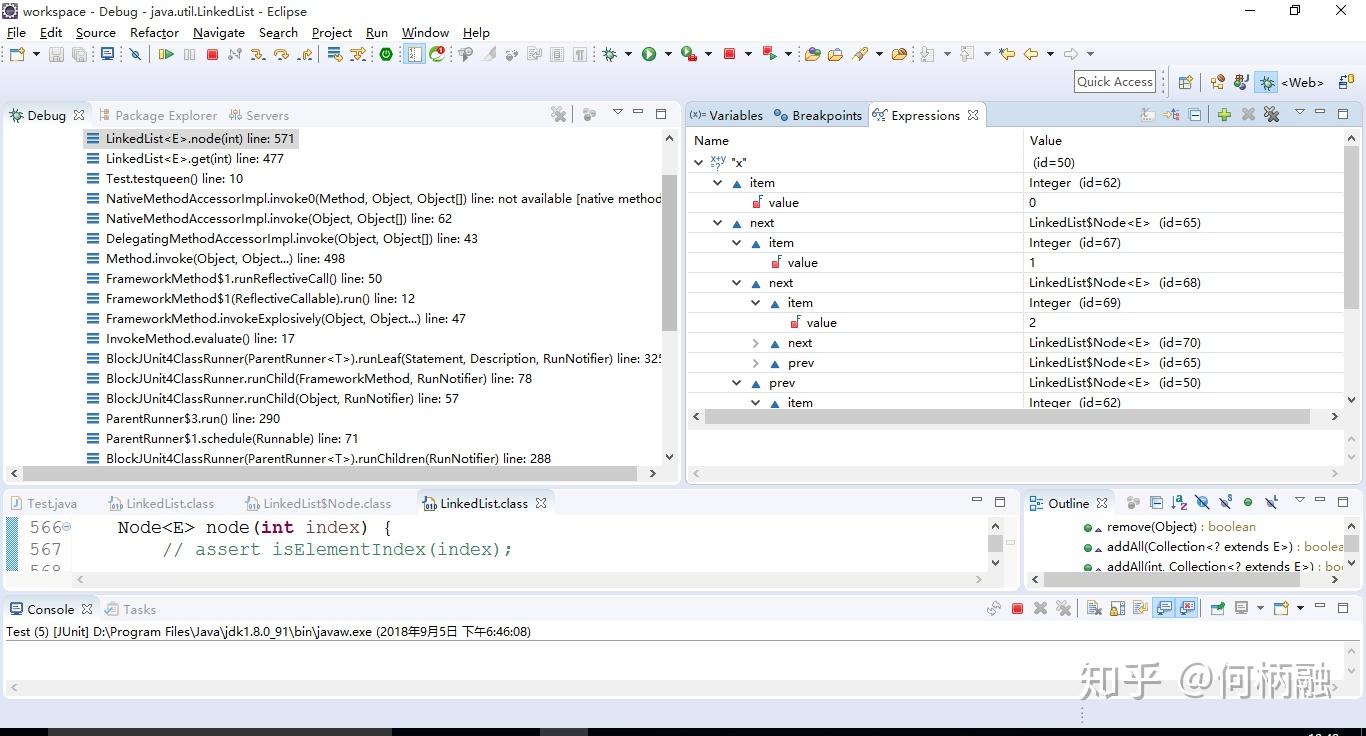The image size is (1366, 736).
Task: Click the green Run launch button
Action: point(649,54)
